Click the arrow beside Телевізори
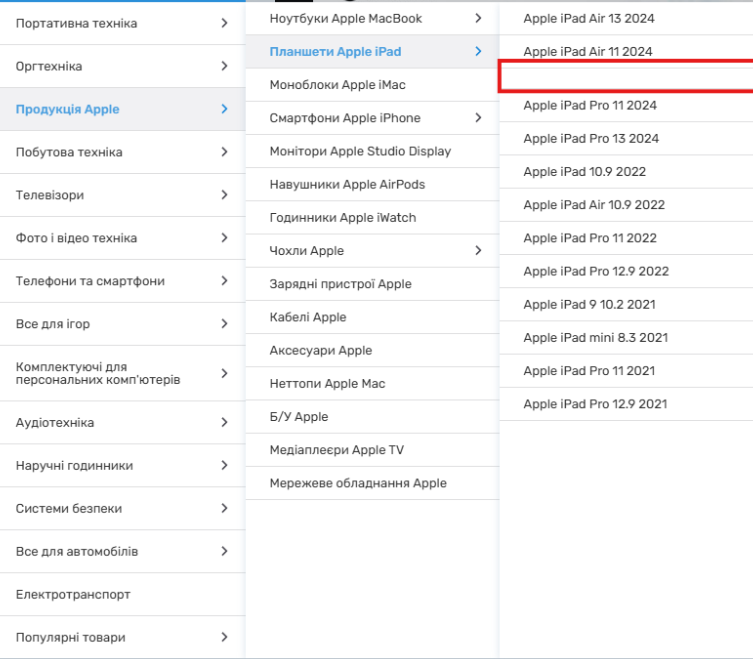 tap(224, 195)
